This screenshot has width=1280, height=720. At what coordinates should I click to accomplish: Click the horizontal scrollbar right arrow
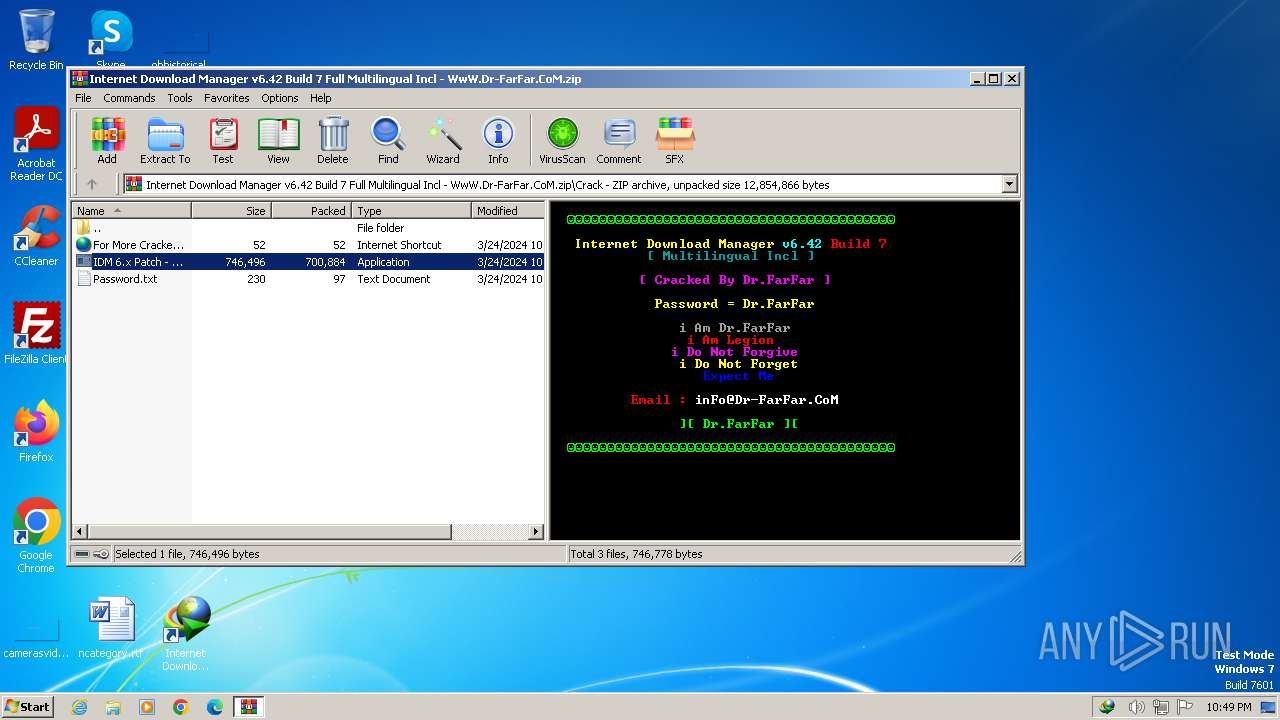536,532
